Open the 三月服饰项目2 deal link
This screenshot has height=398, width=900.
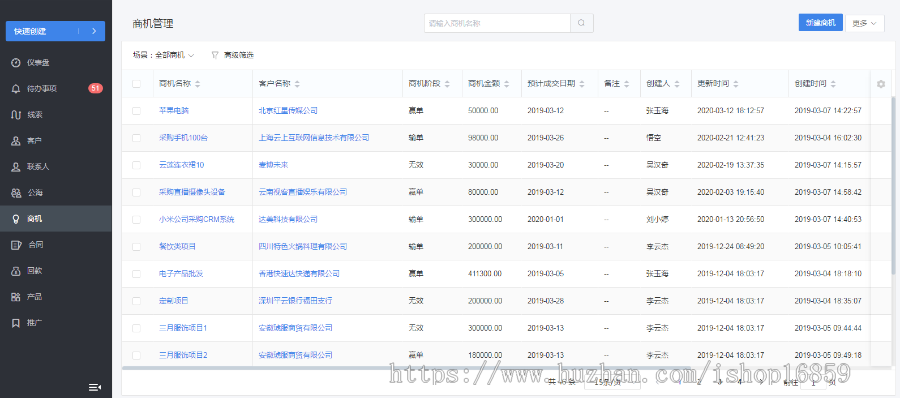(x=183, y=355)
